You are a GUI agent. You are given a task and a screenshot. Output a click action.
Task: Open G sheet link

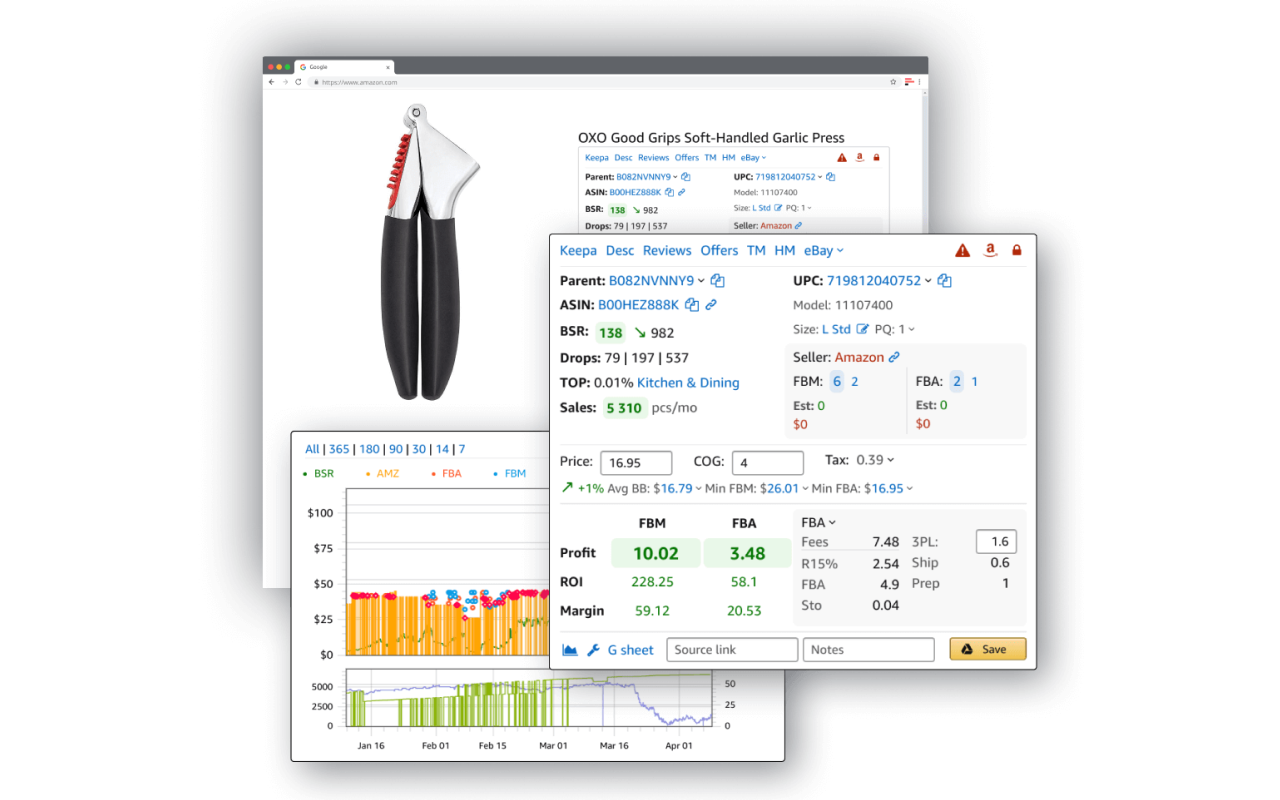point(630,650)
